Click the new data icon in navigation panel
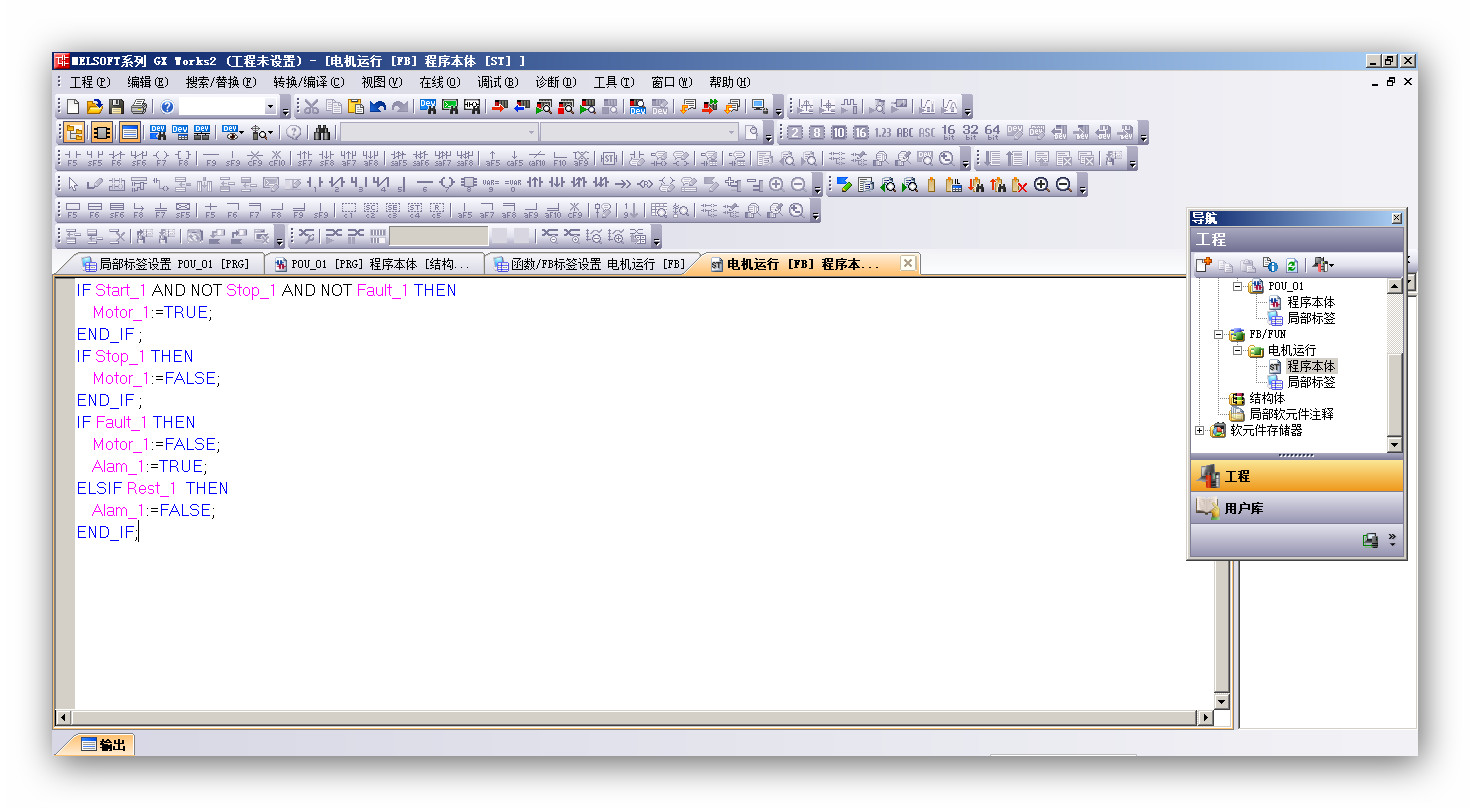The height and width of the screenshot is (808, 1470). [x=1204, y=265]
